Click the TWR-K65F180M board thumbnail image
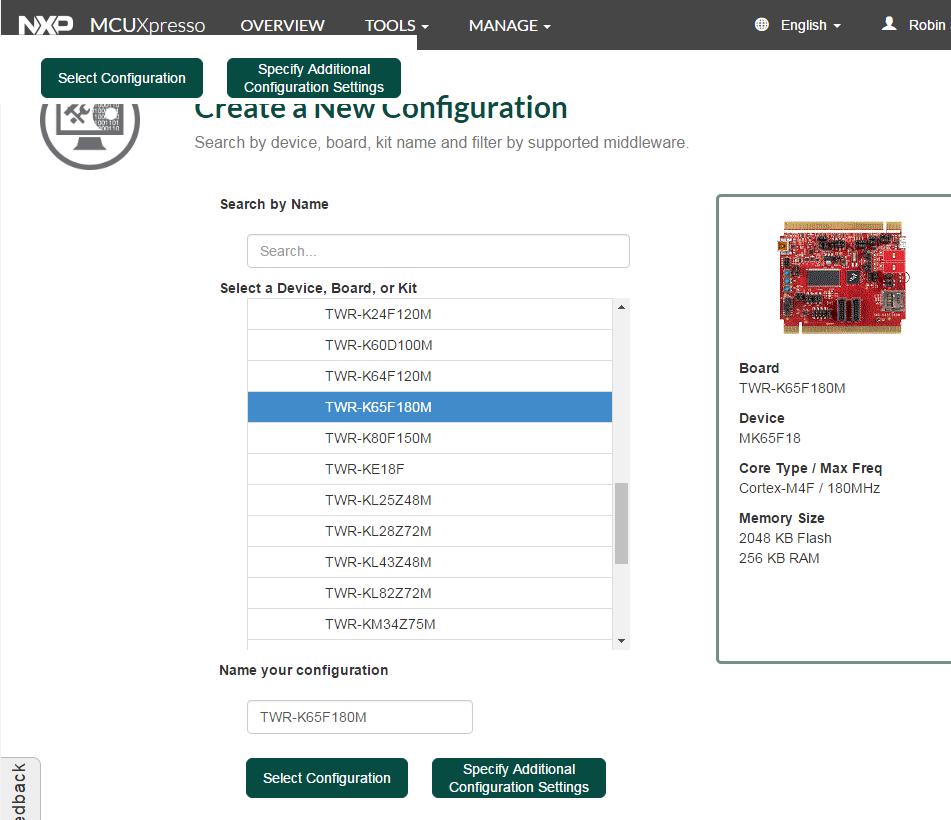This screenshot has width=951, height=820. (844, 278)
